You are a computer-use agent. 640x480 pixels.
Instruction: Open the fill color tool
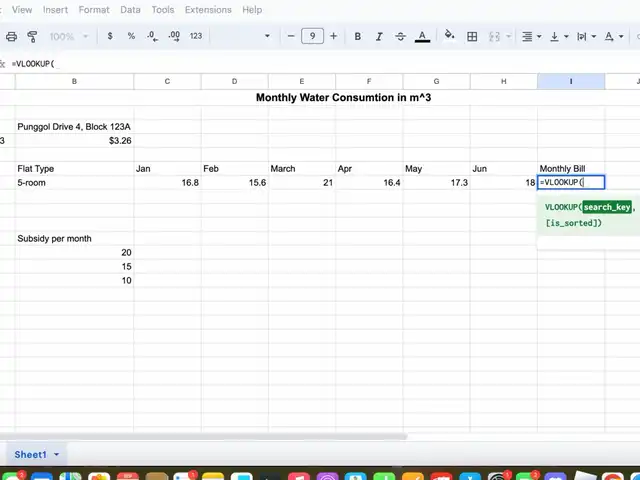point(449,36)
